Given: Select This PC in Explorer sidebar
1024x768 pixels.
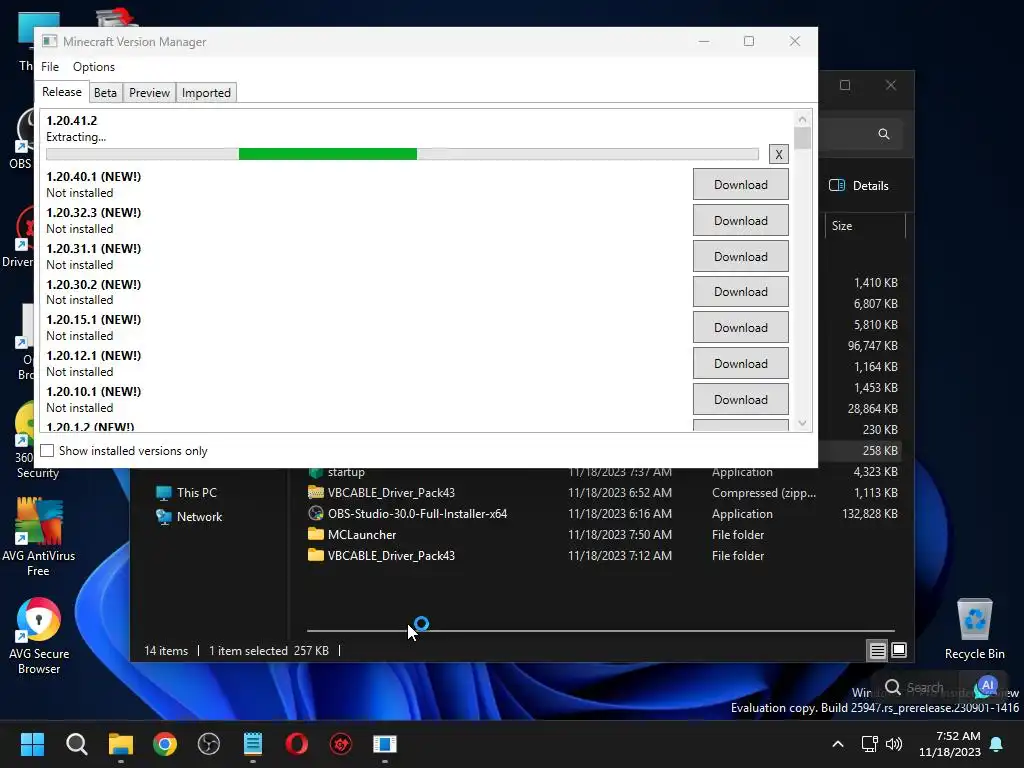Looking at the screenshot, I should point(187,493).
